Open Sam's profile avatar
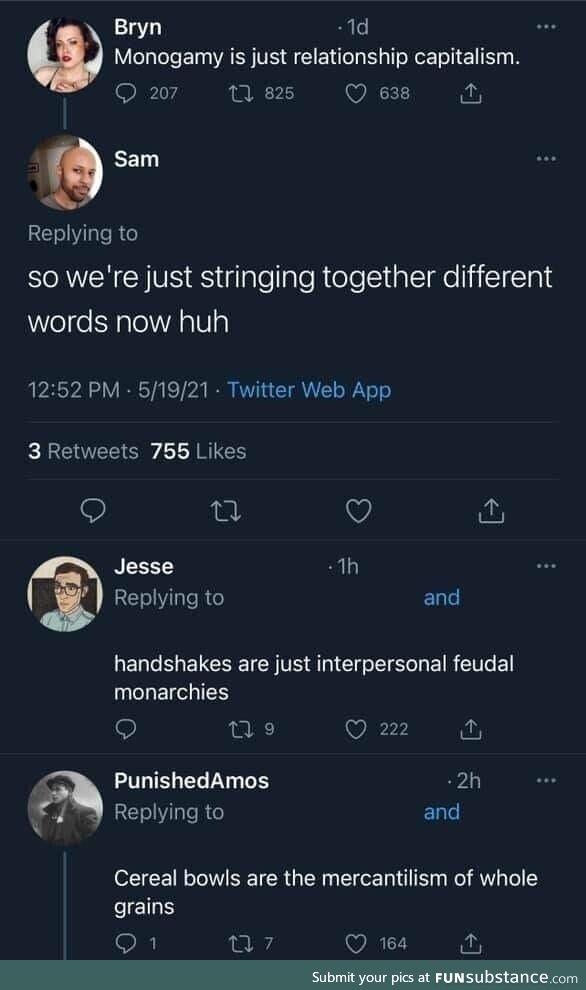This screenshot has width=586, height=990. coord(65,172)
